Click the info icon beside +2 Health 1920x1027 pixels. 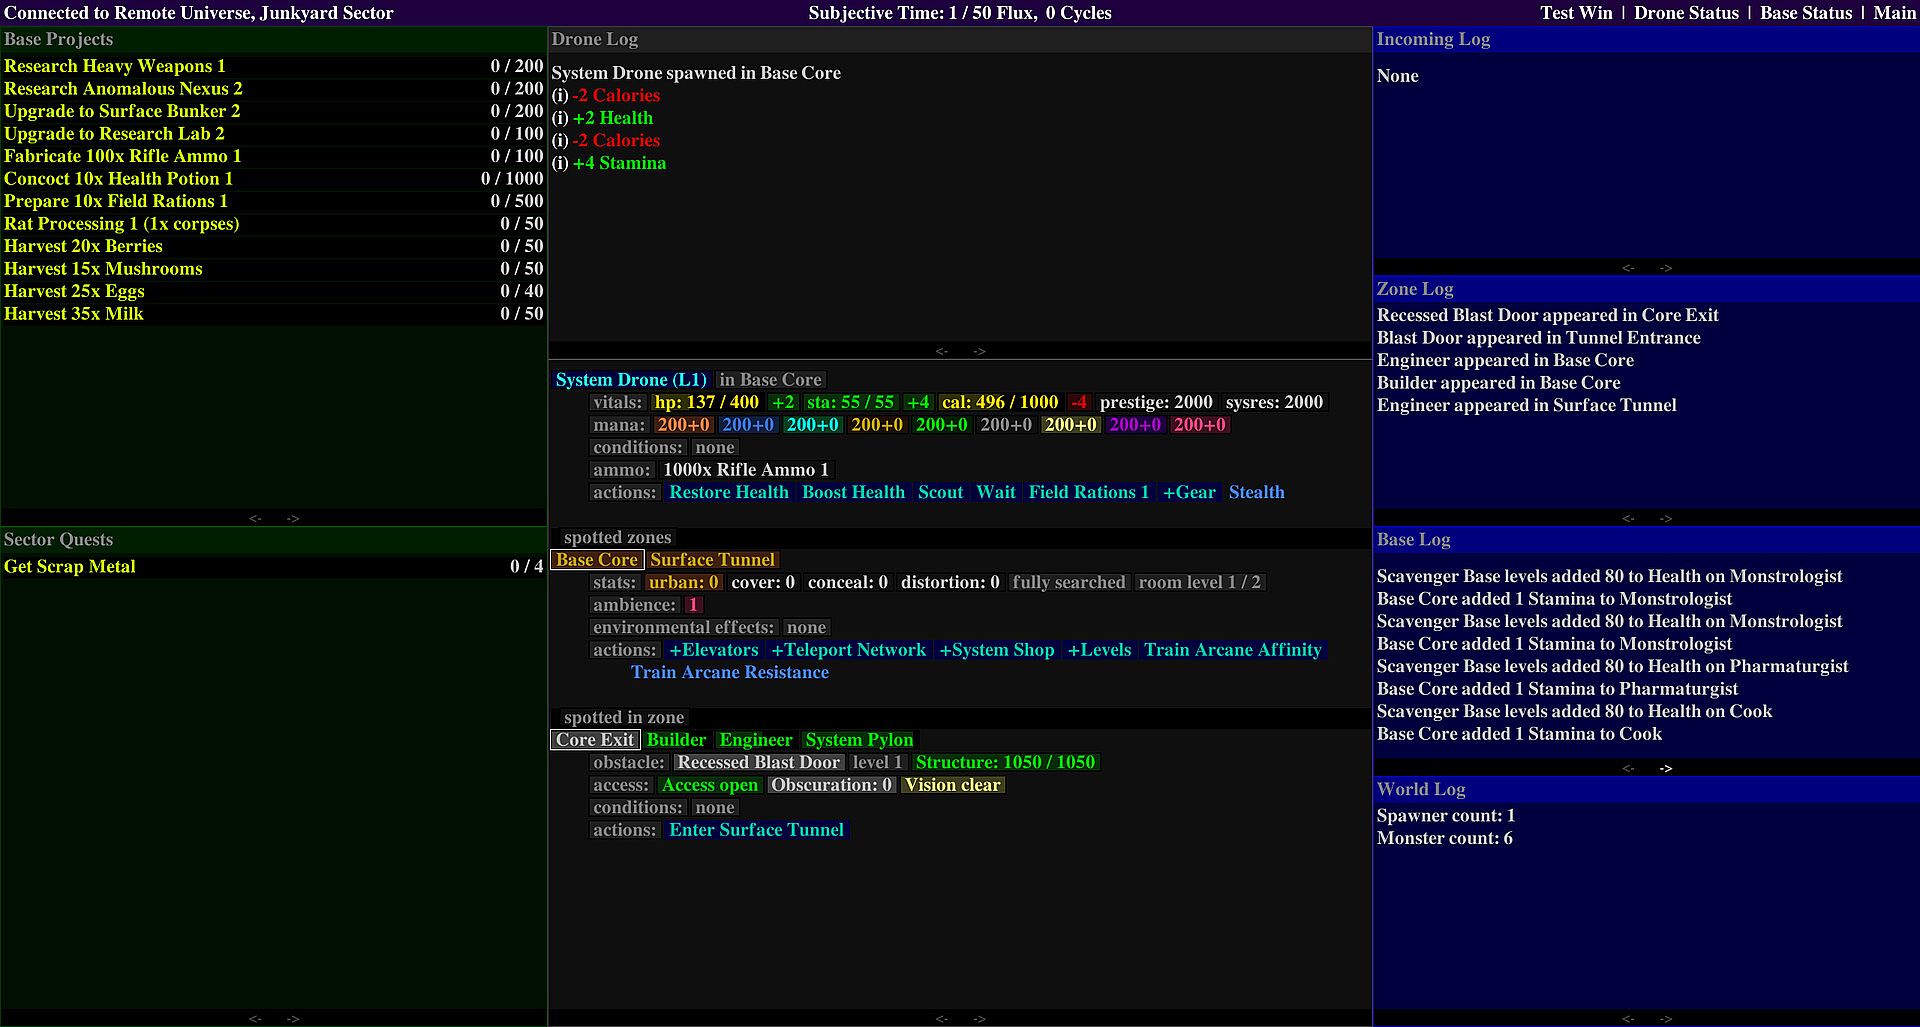coord(560,119)
